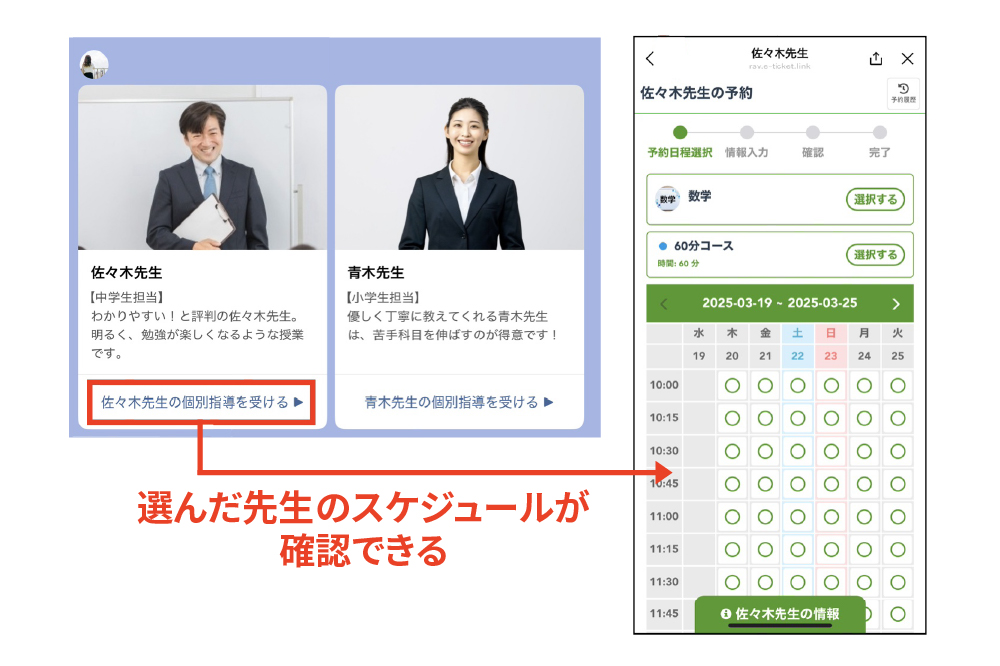Click the photo of 青木先生

tap(459, 167)
